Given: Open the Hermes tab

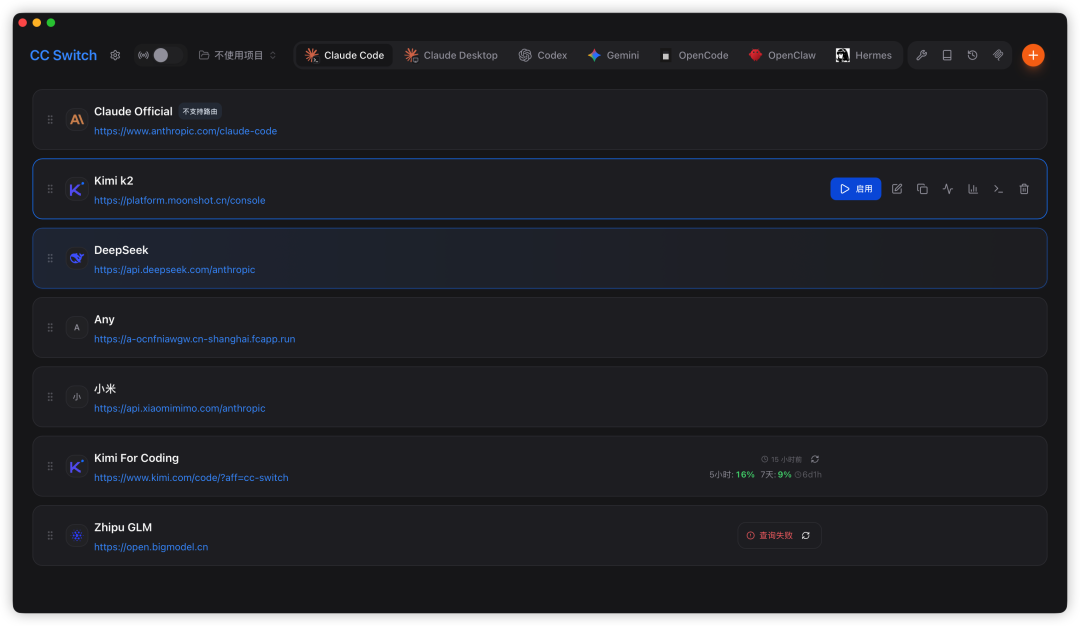Looking at the screenshot, I should 863,55.
